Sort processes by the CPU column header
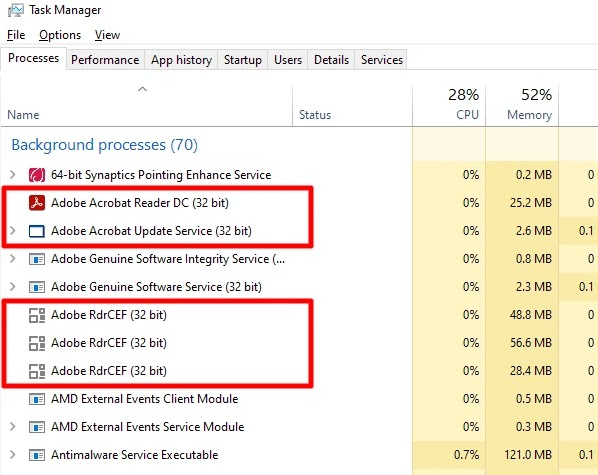This screenshot has width=598, height=475. tap(449, 105)
